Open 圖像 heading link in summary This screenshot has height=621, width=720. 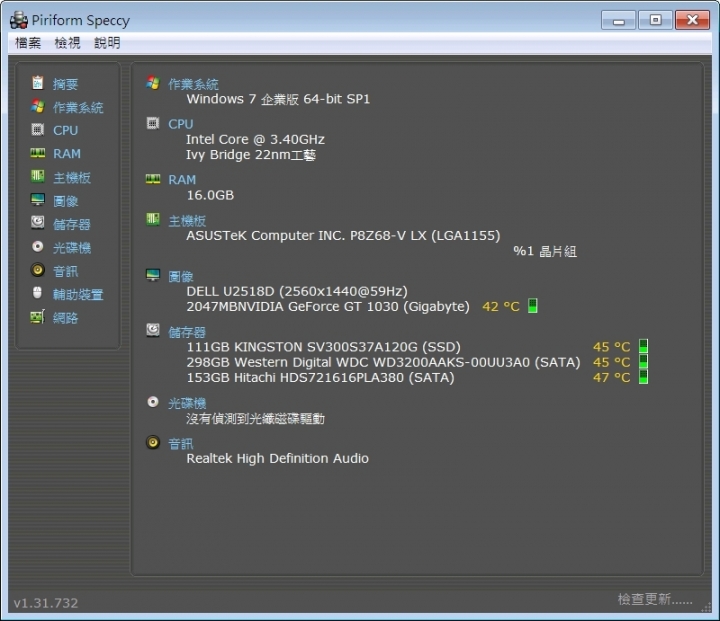point(180,277)
